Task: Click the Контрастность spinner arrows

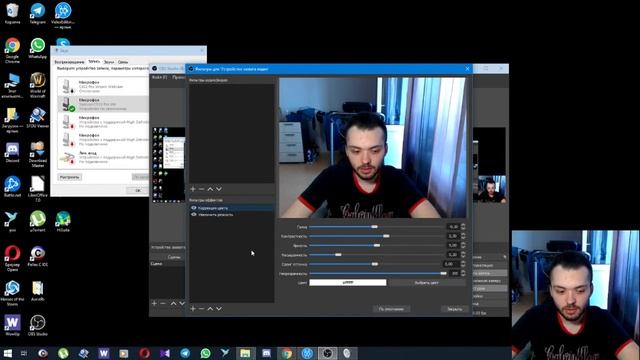Action: (x=463, y=236)
